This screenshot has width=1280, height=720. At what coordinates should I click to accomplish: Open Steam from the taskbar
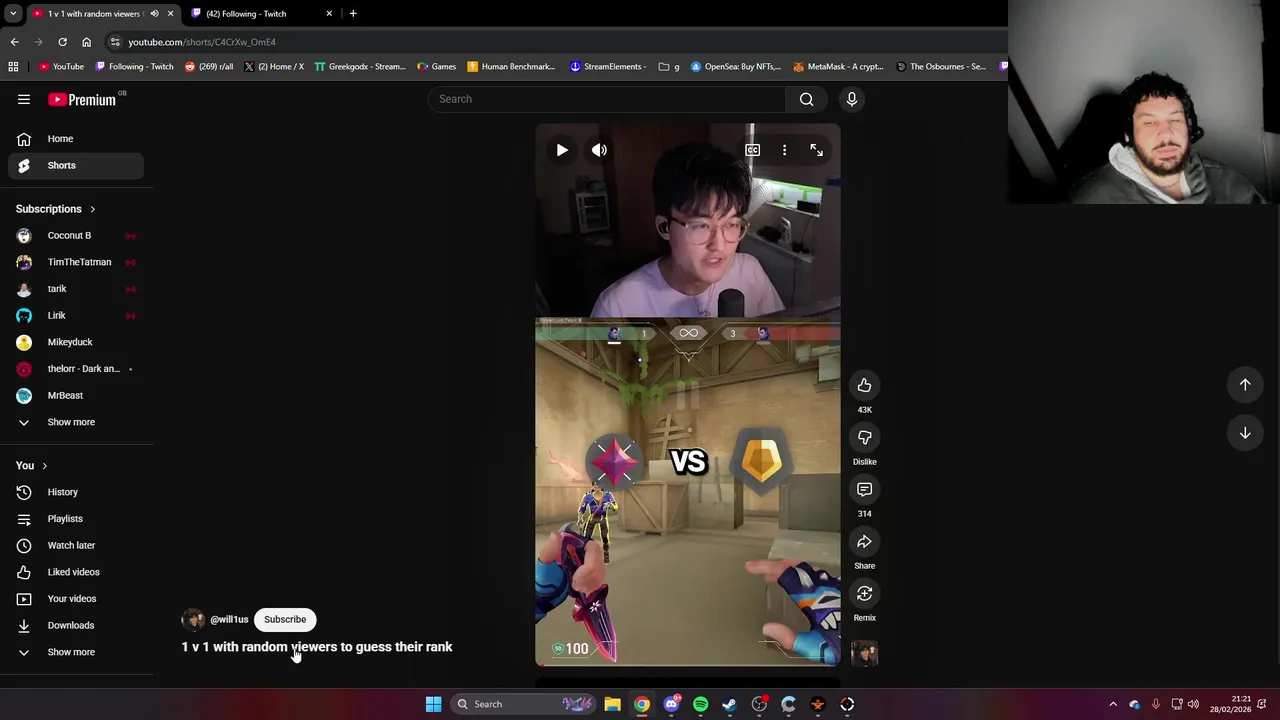(729, 704)
